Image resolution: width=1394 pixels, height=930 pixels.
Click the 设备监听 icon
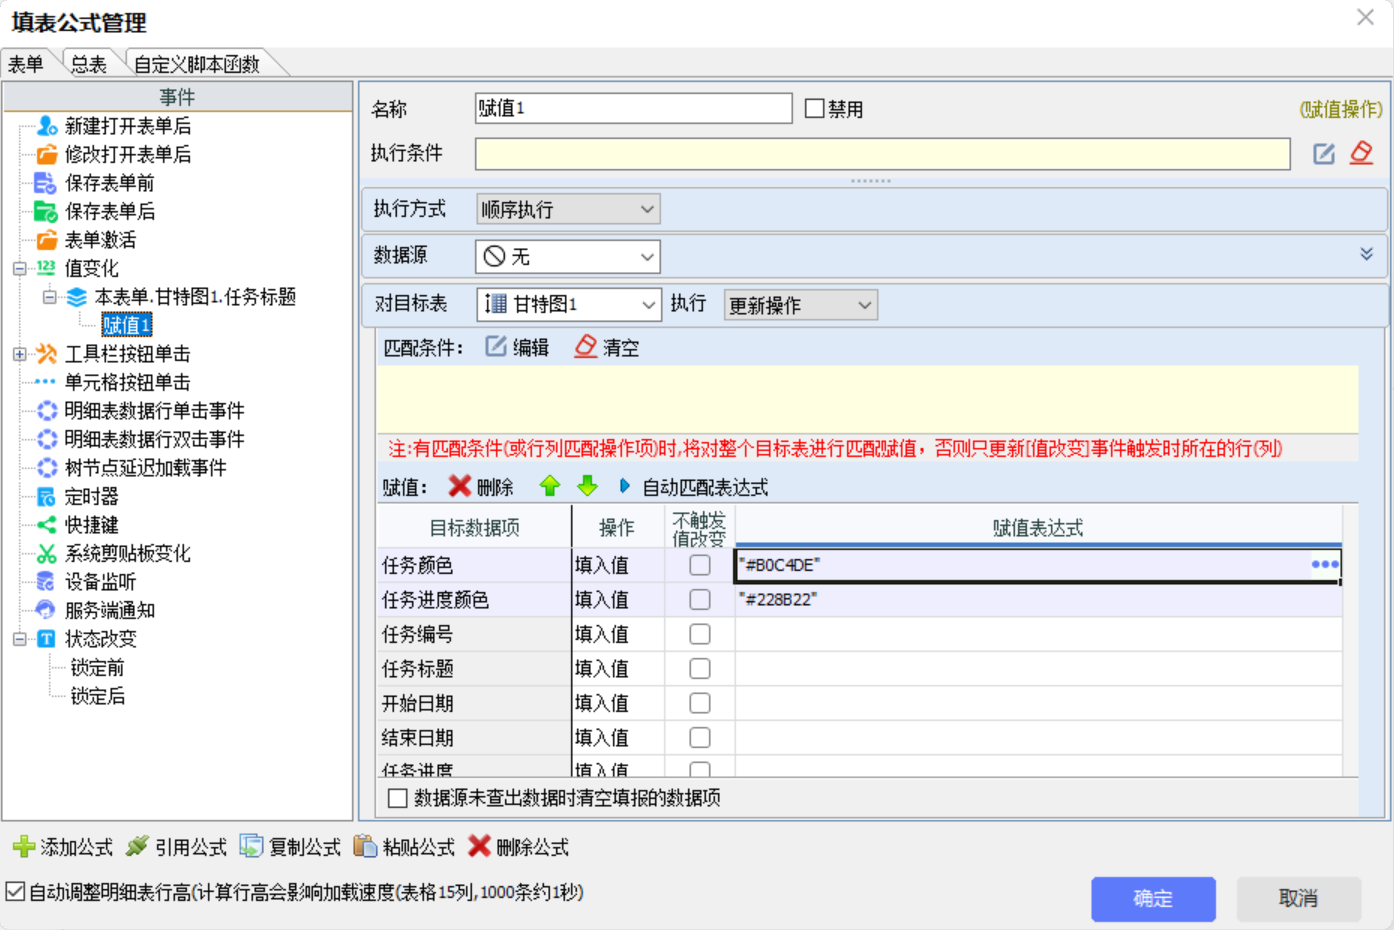coord(47,582)
